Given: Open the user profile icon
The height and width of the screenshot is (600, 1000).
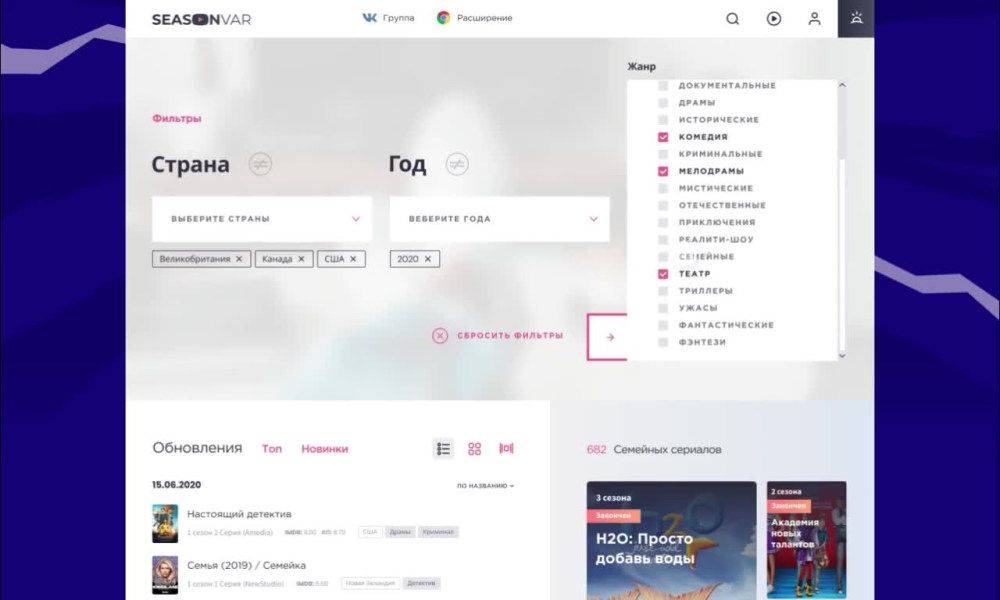Looking at the screenshot, I should pyautogui.click(x=814, y=18).
